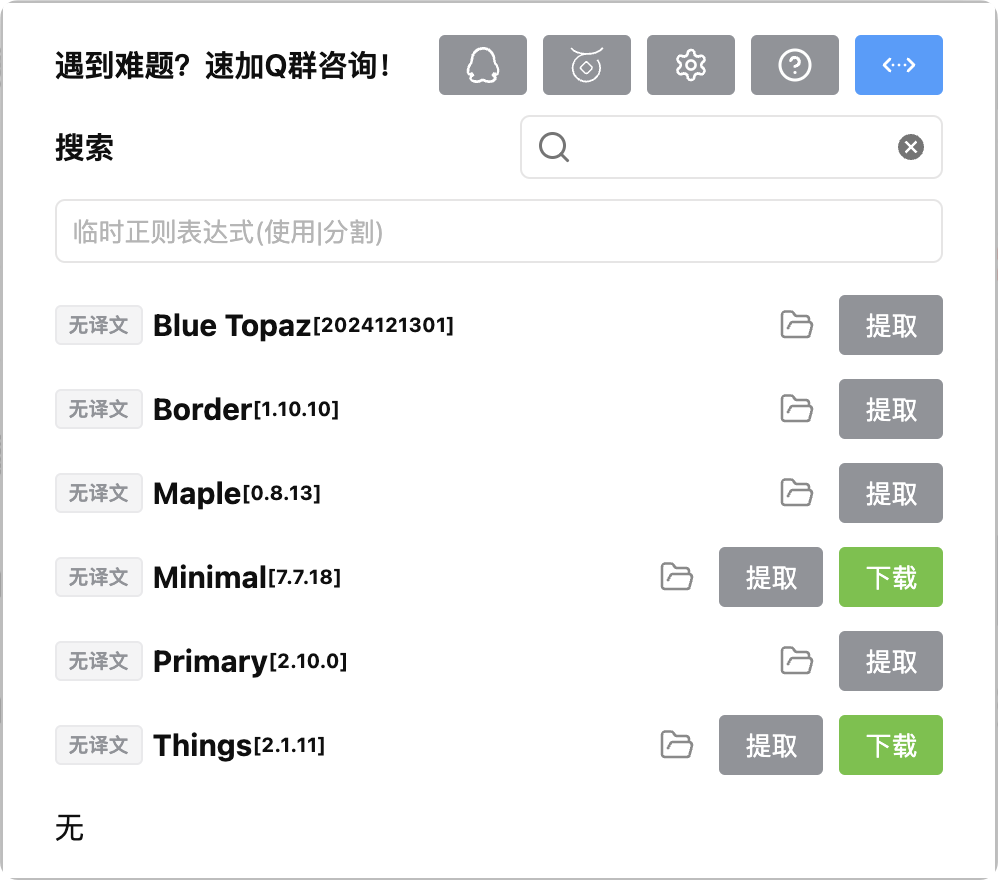
Task: Focus the search input box
Action: pos(731,147)
